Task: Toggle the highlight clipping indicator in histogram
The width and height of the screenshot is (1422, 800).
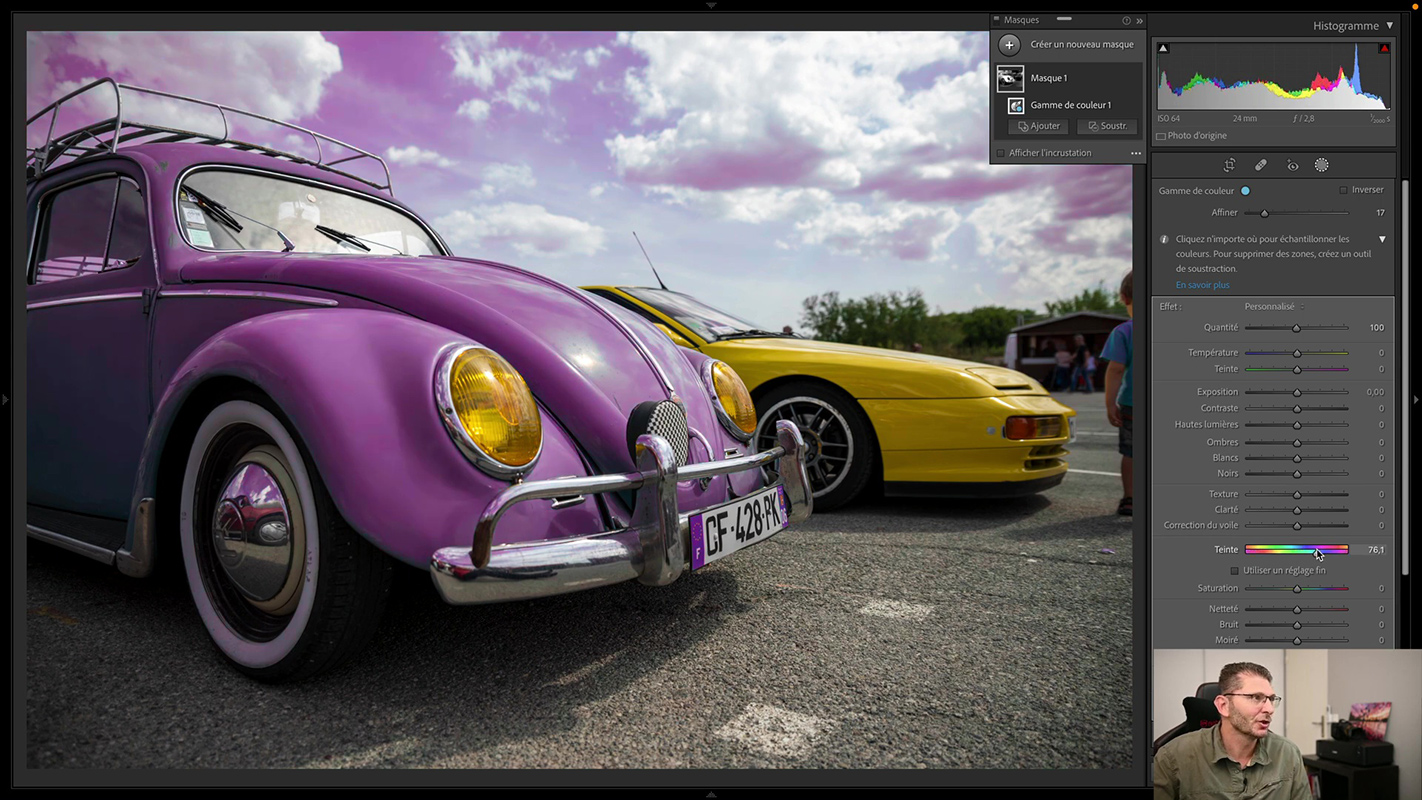Action: click(1384, 48)
